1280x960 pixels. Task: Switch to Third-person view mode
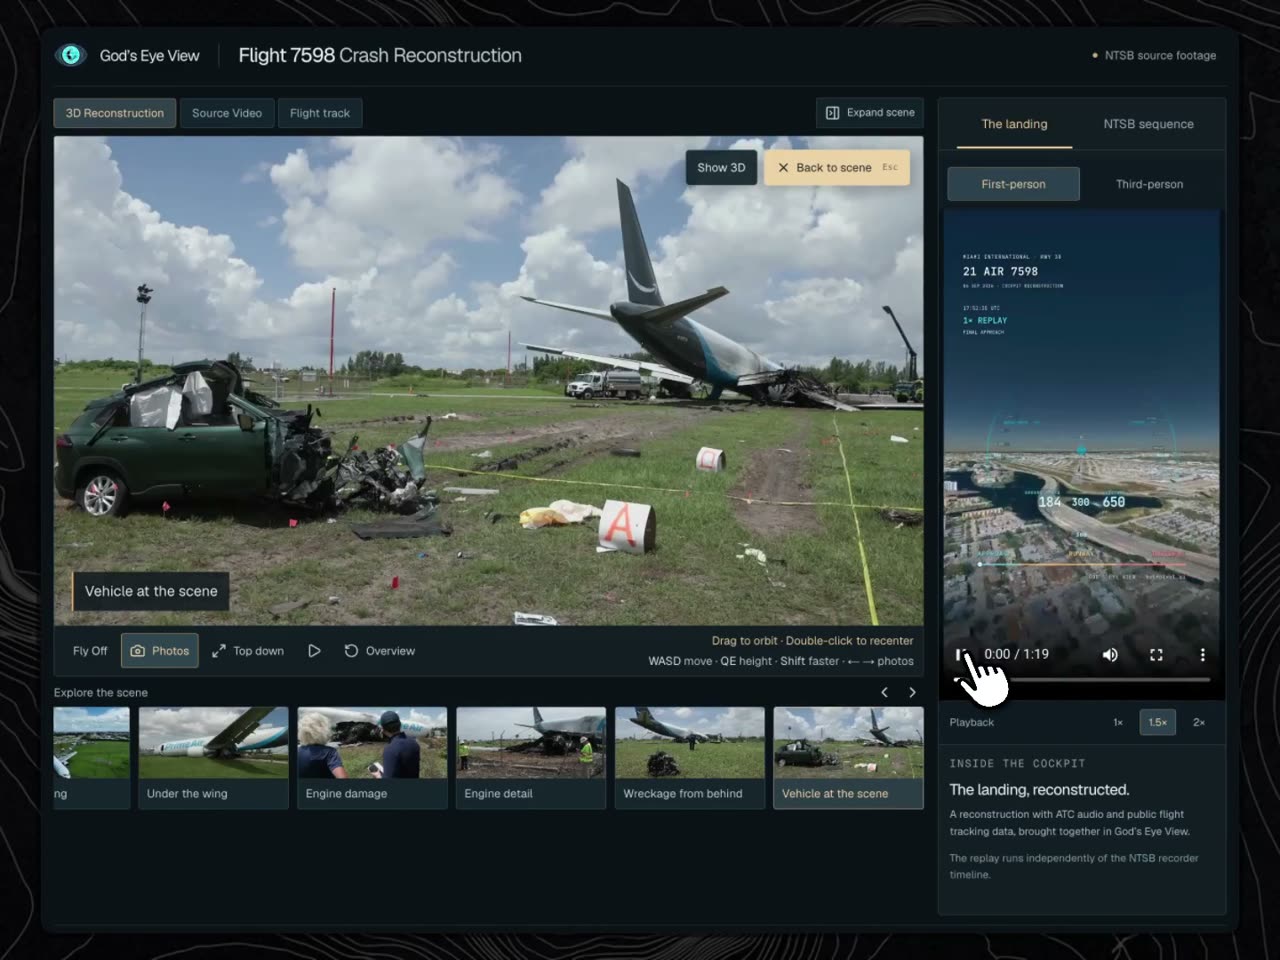pyautogui.click(x=1149, y=184)
